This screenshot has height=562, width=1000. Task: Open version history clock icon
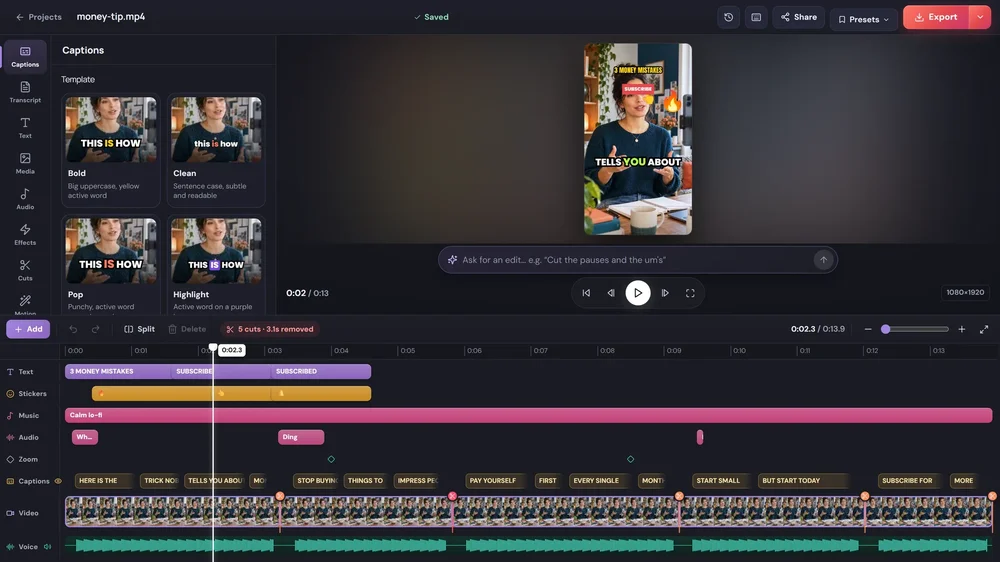click(728, 17)
